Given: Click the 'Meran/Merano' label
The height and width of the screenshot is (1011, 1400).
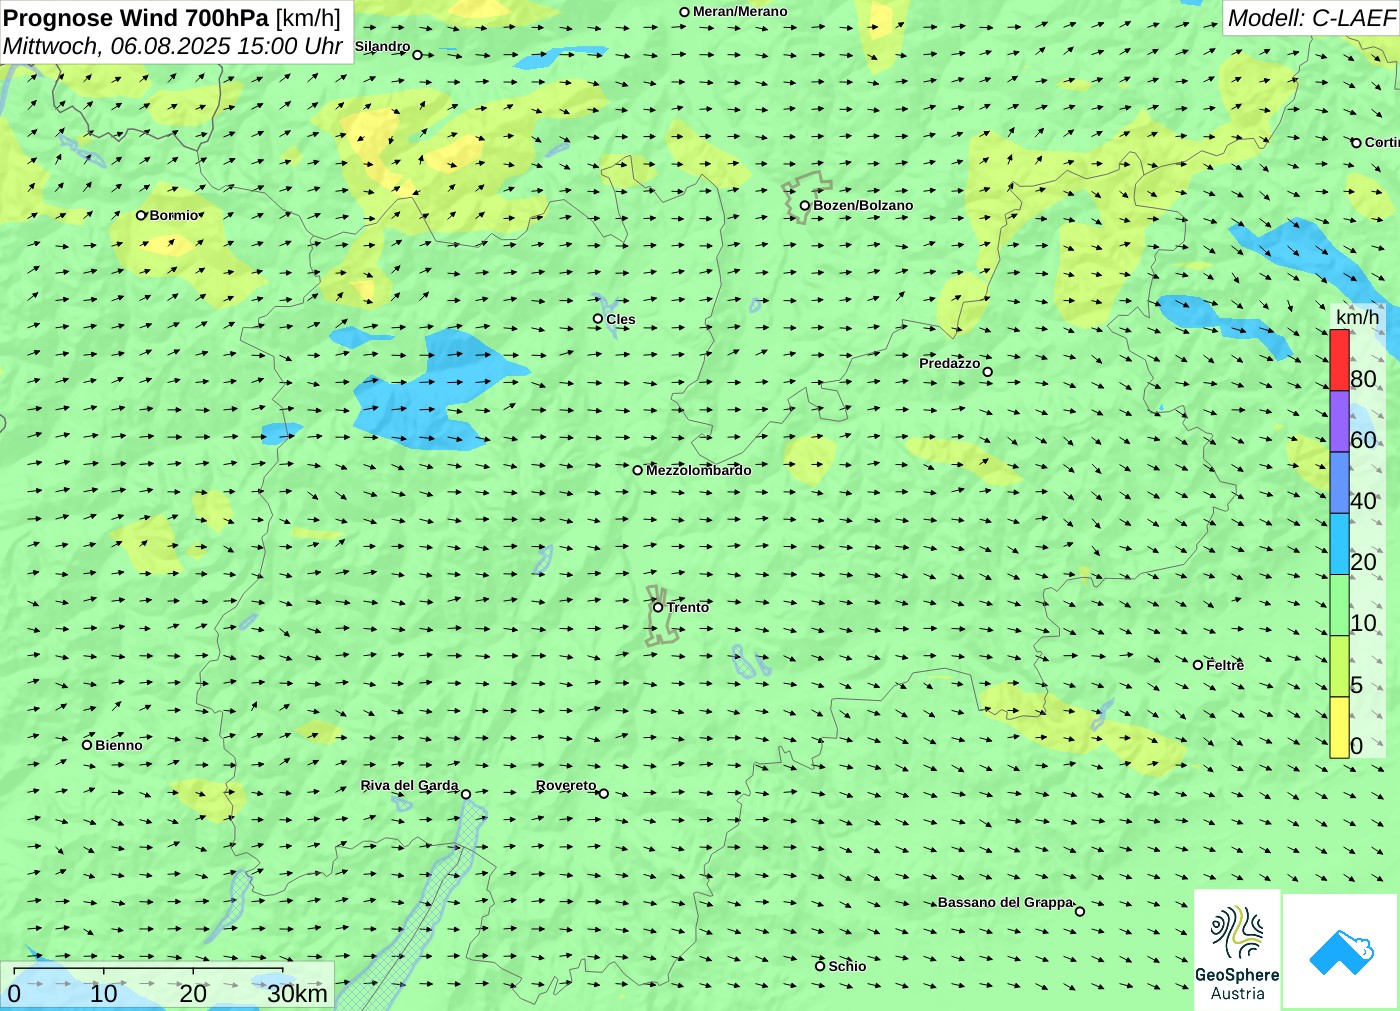Looking at the screenshot, I should (740, 12).
